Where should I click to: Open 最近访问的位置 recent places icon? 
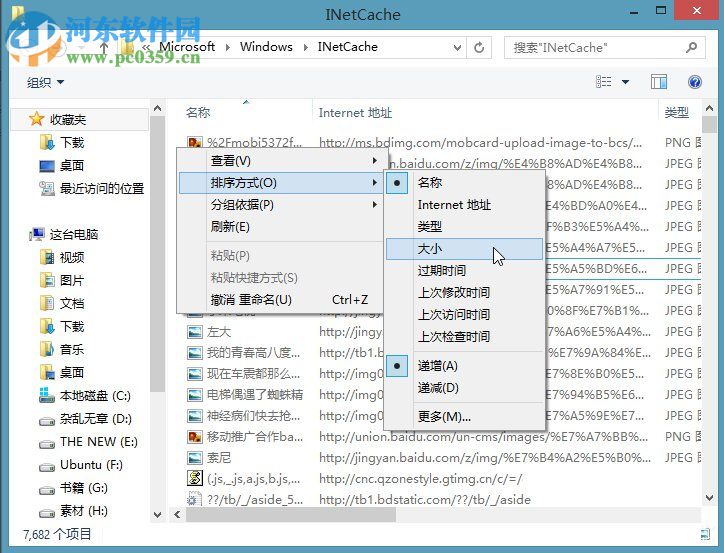pos(47,188)
